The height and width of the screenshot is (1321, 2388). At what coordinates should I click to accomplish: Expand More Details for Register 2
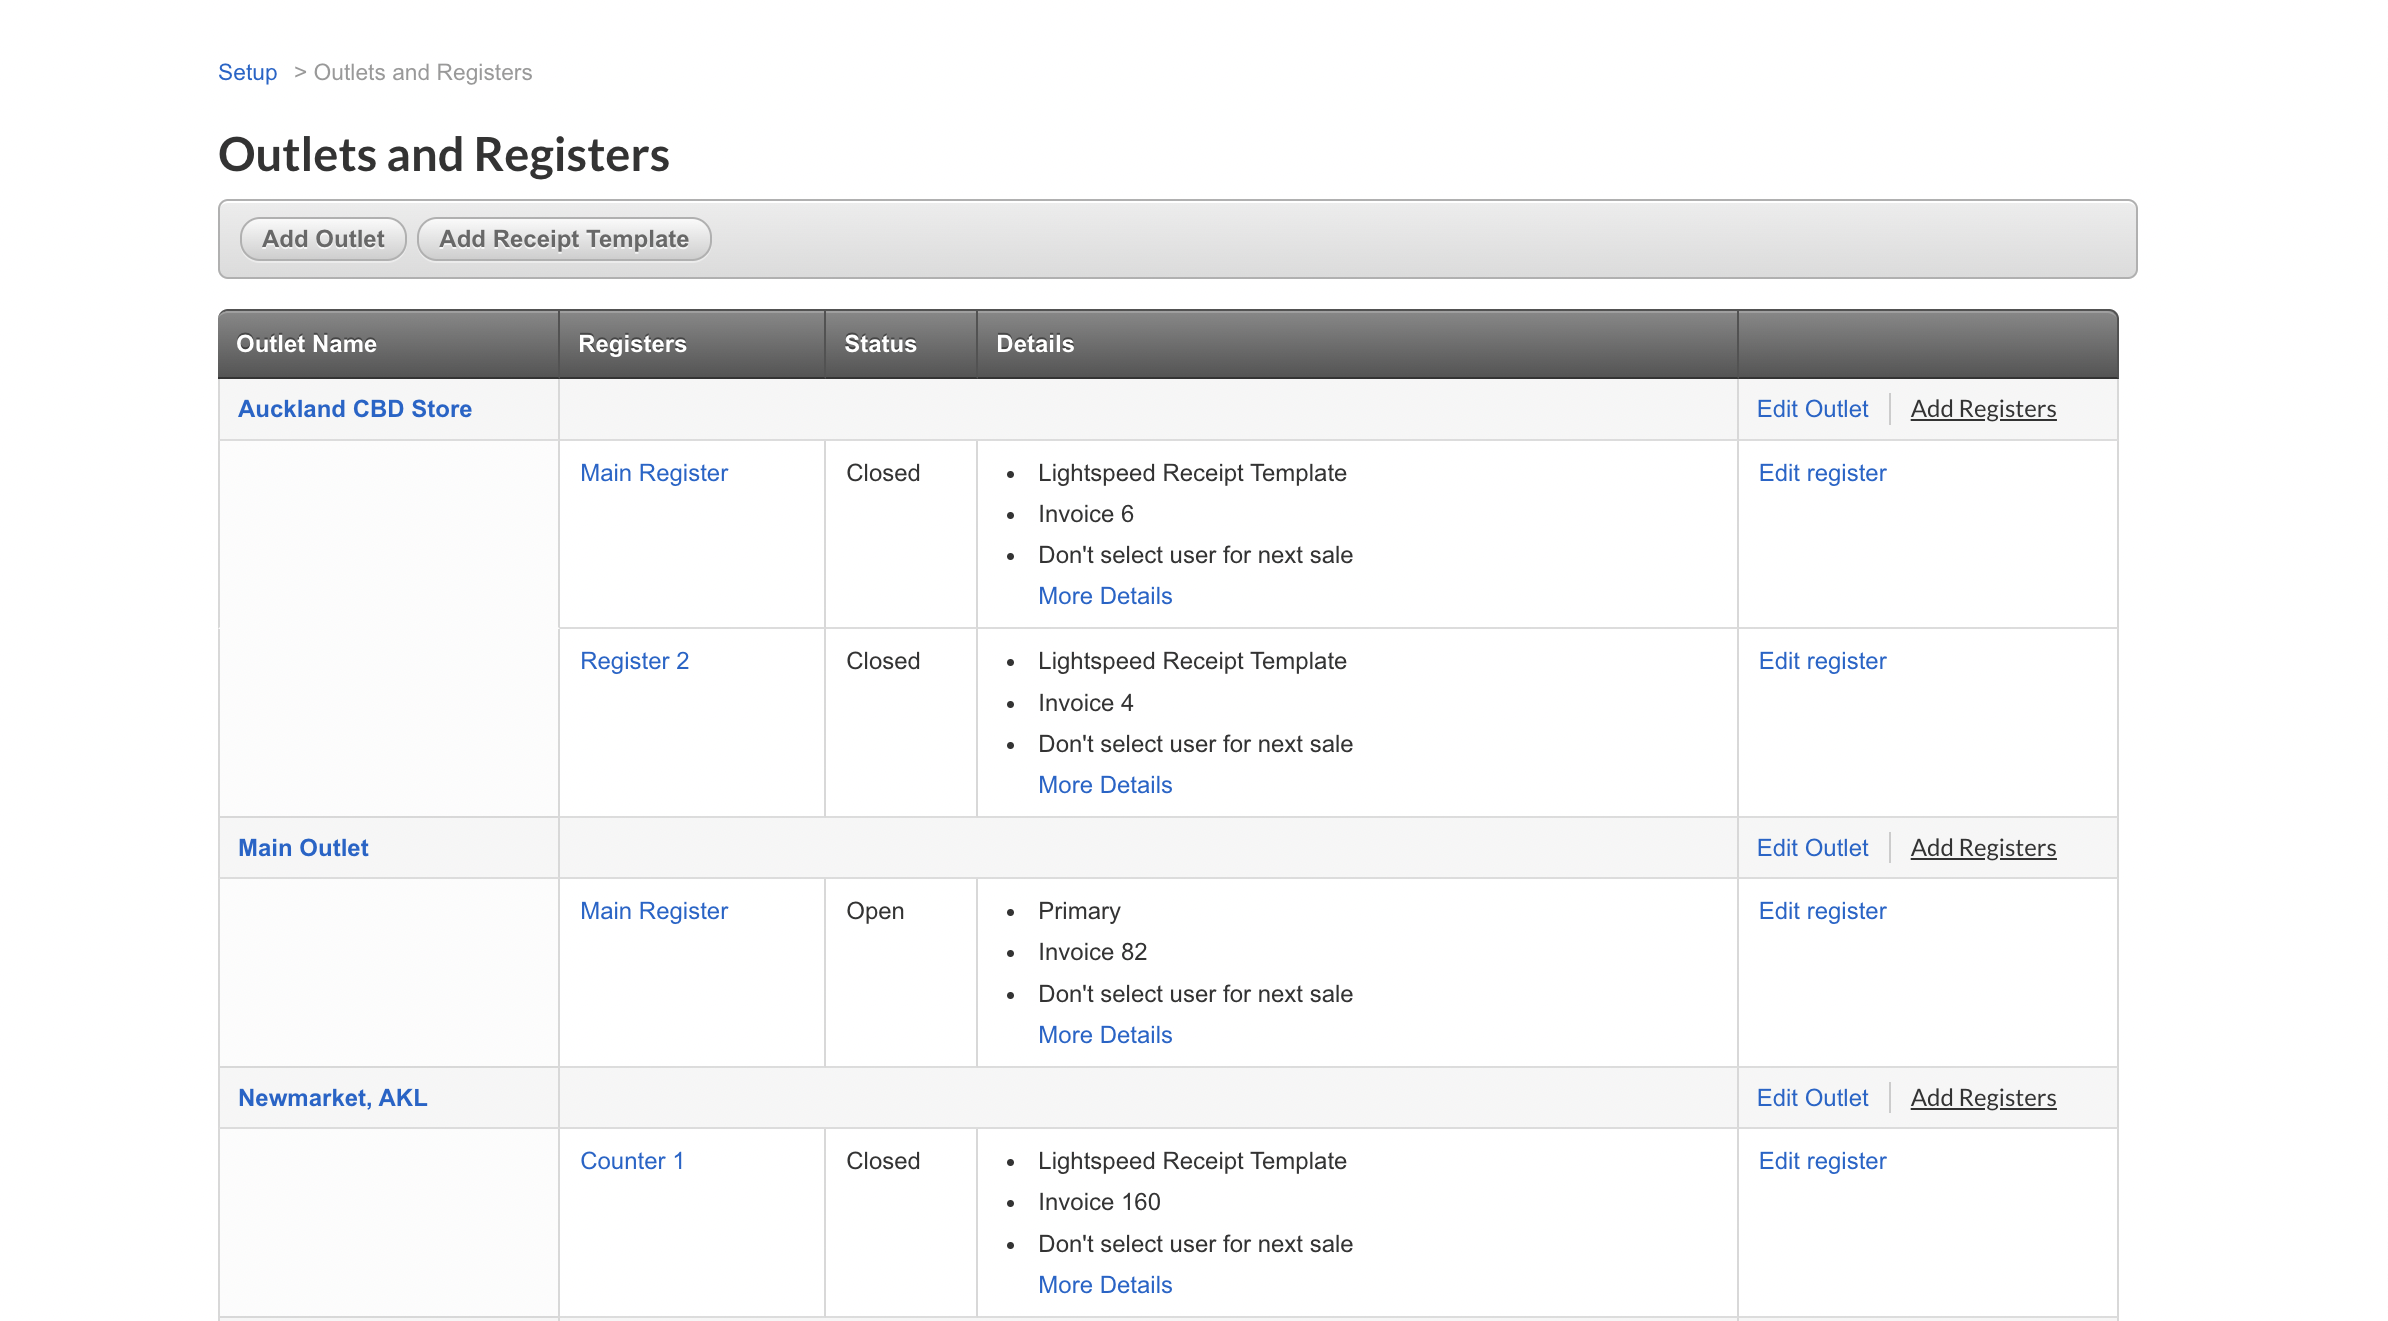[x=1105, y=784]
